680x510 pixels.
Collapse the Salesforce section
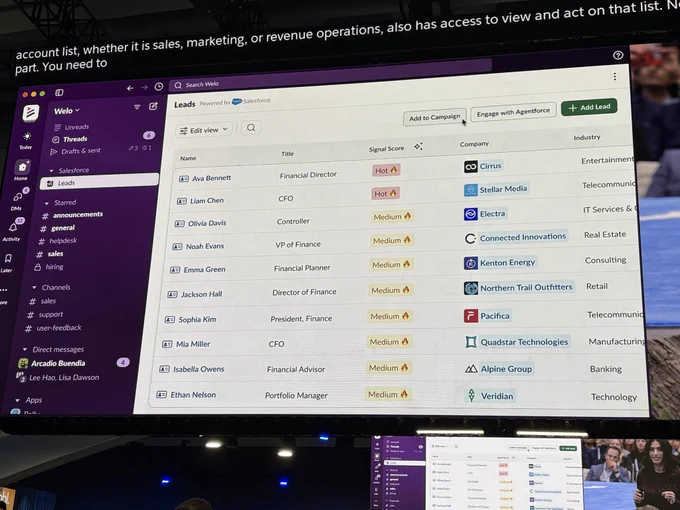[x=52, y=170]
